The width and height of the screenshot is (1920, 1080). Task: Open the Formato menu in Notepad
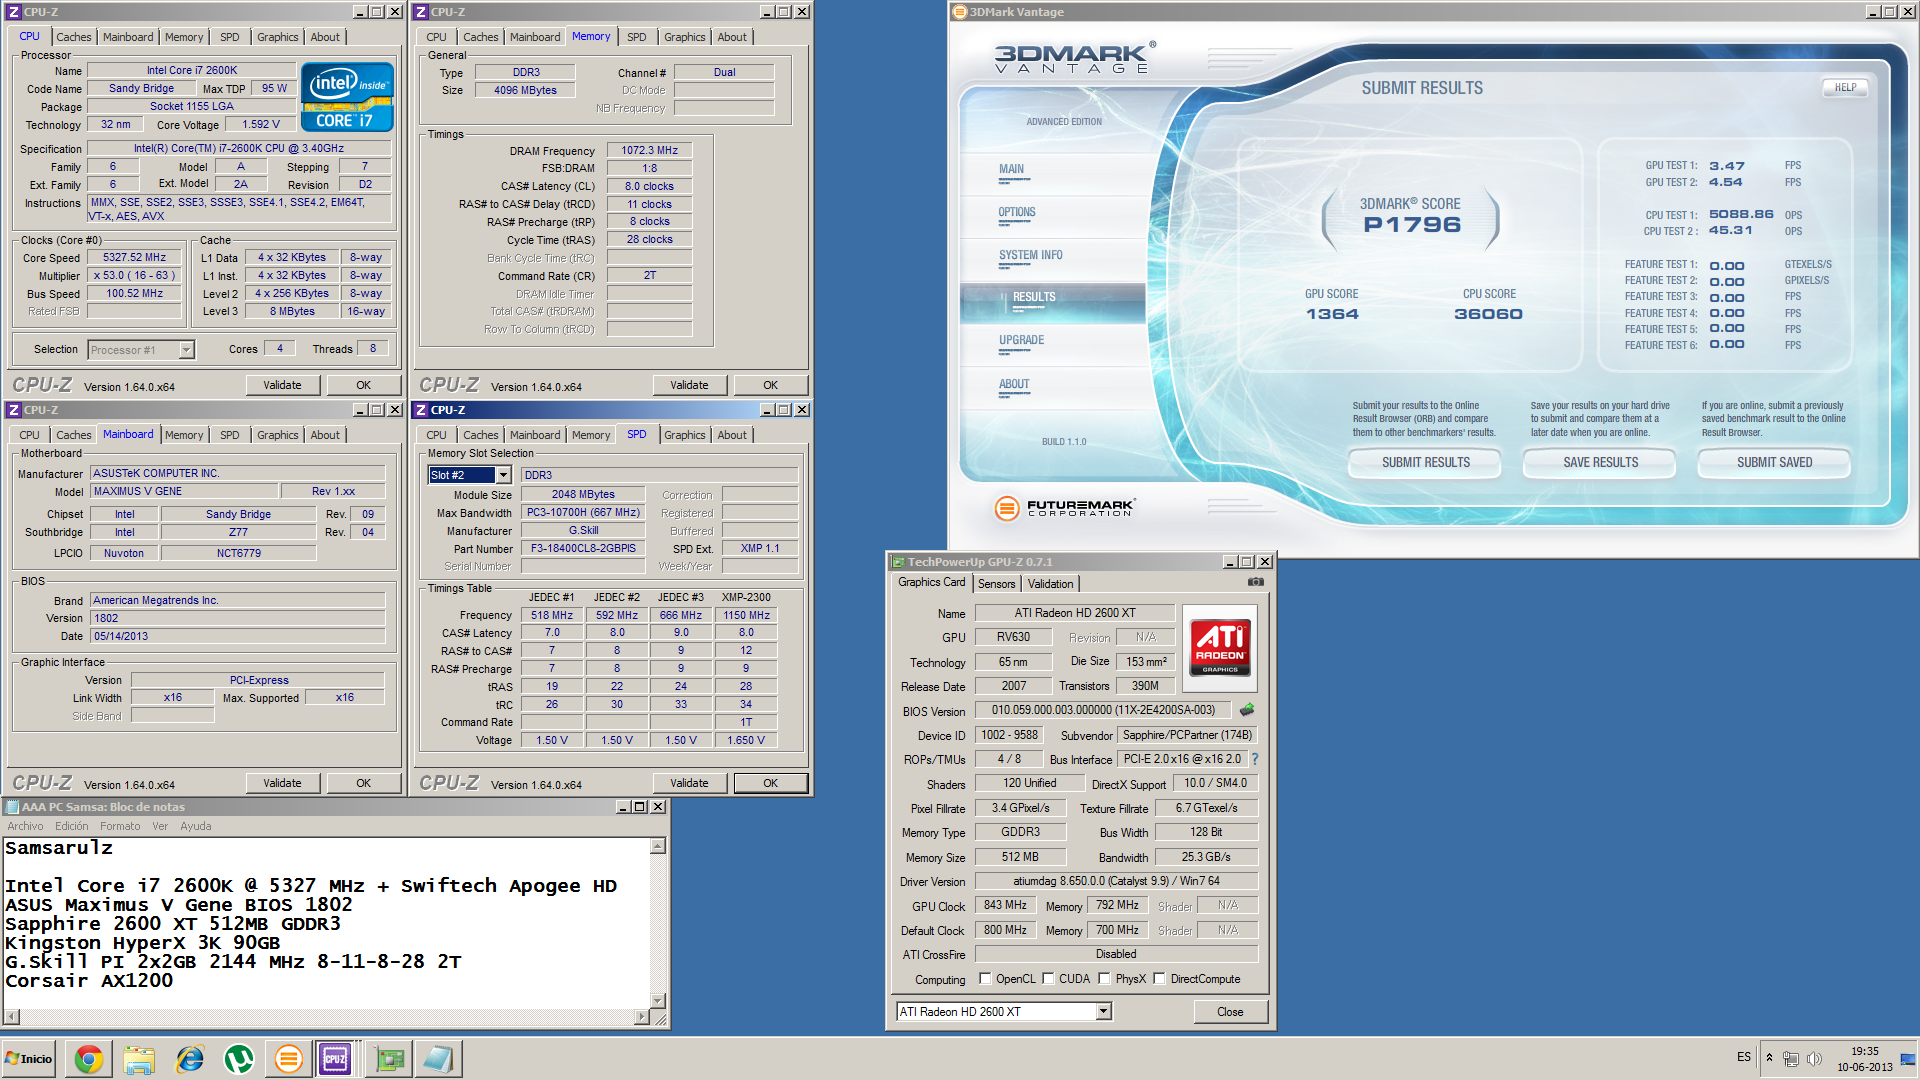click(120, 826)
